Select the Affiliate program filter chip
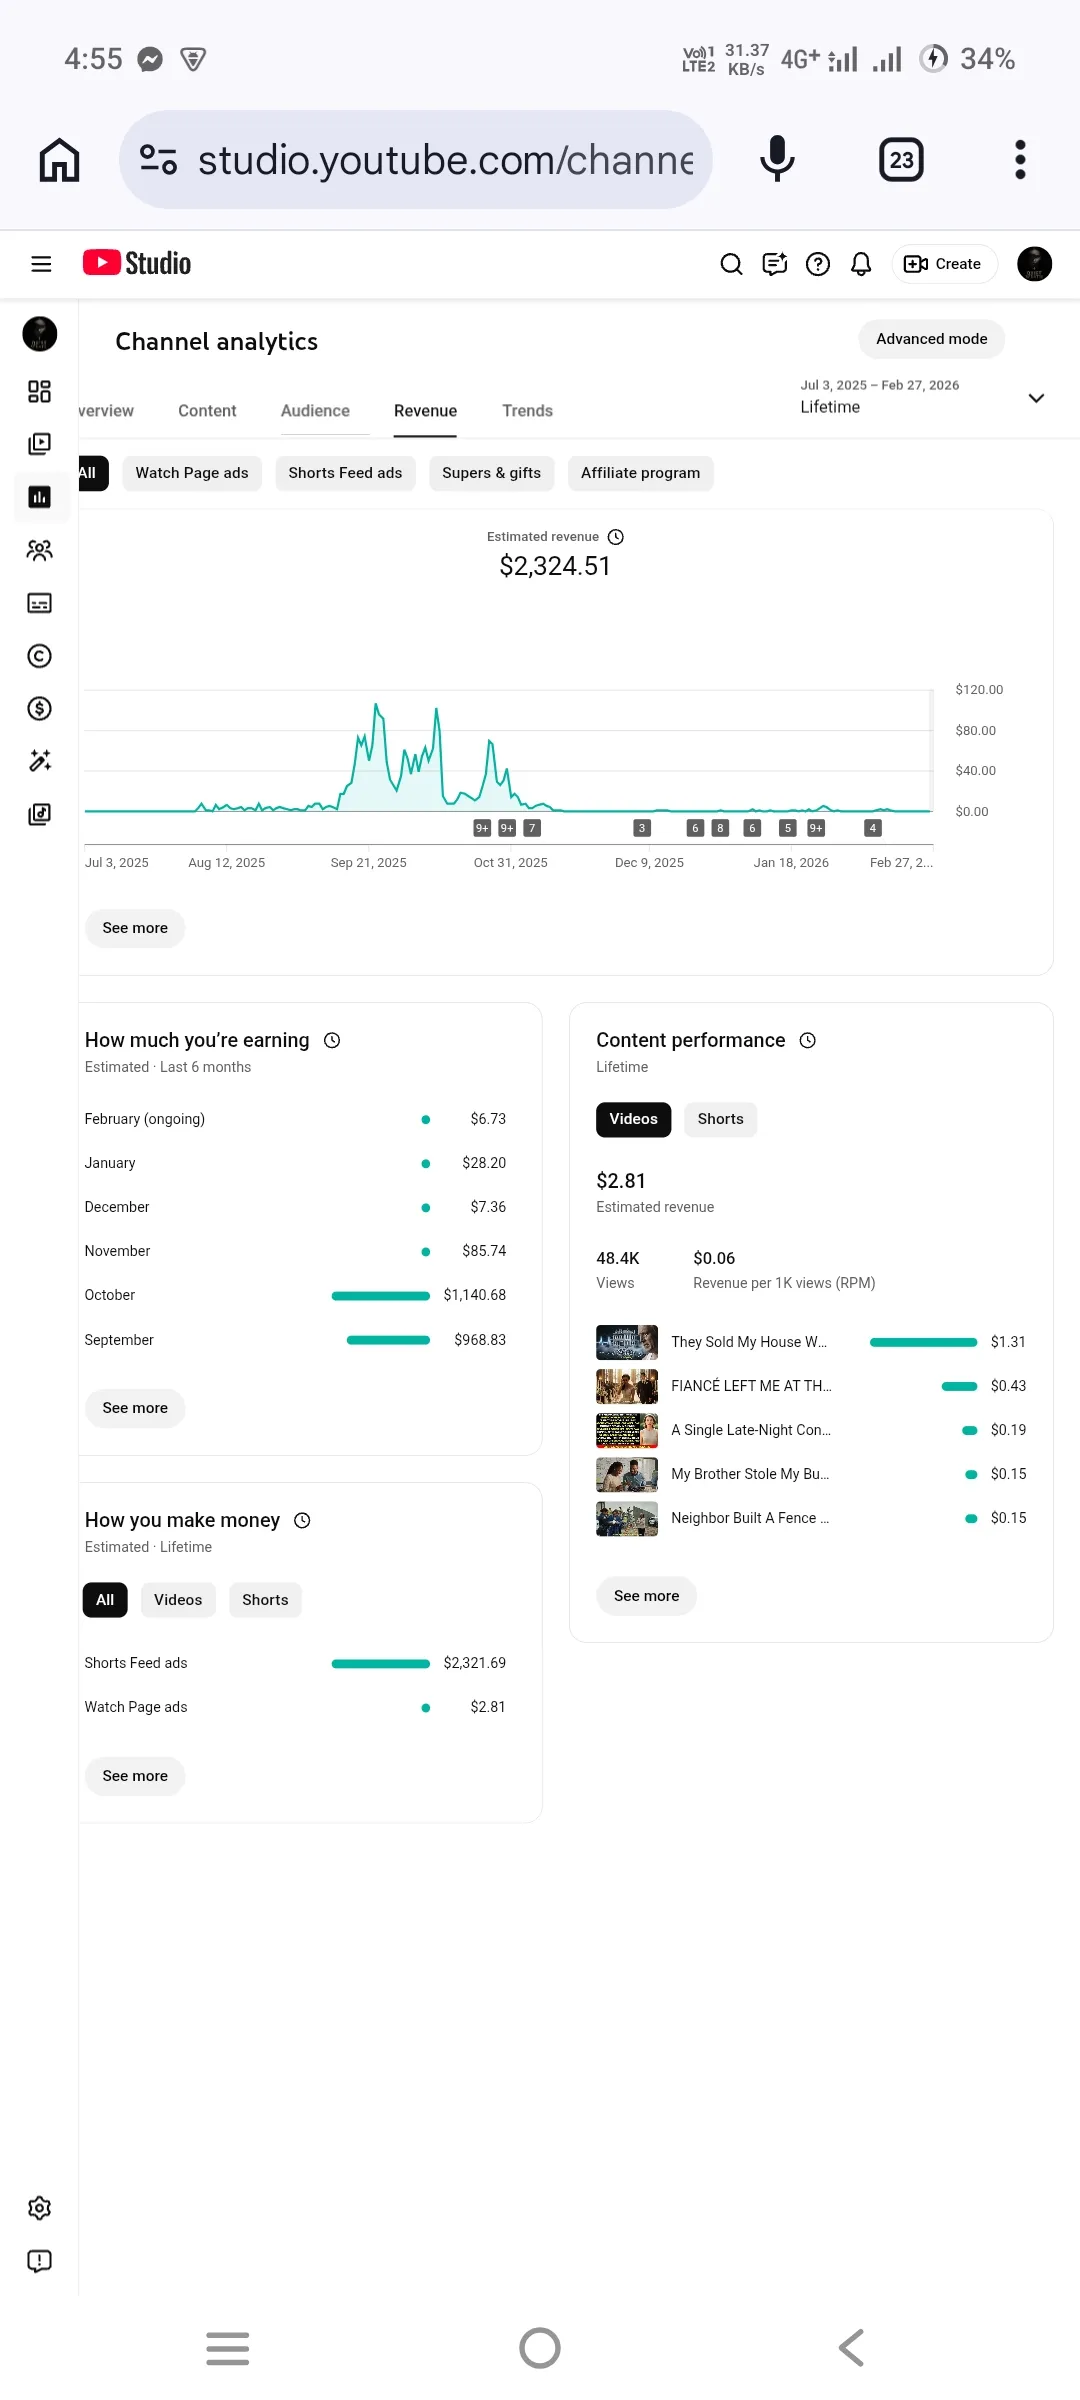 tap(640, 473)
